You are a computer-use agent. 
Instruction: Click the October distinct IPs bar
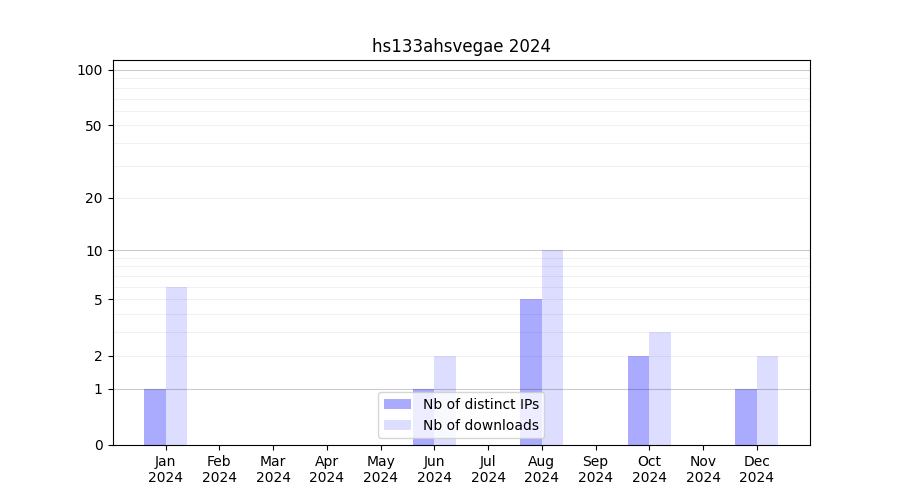tap(638, 400)
